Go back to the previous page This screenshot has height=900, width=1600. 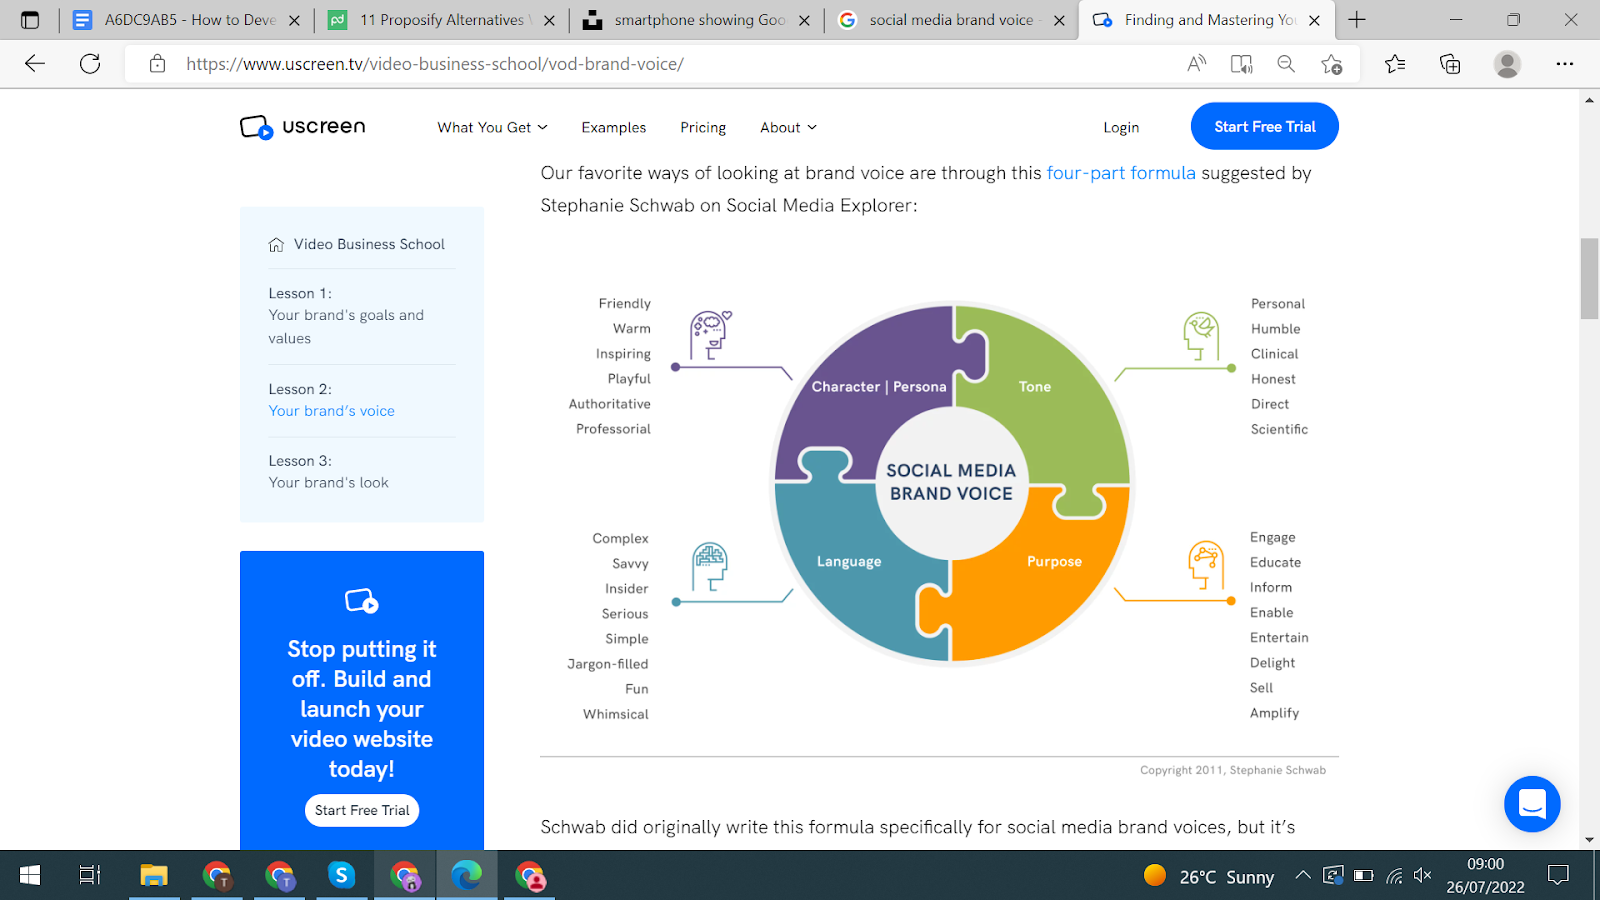point(35,64)
